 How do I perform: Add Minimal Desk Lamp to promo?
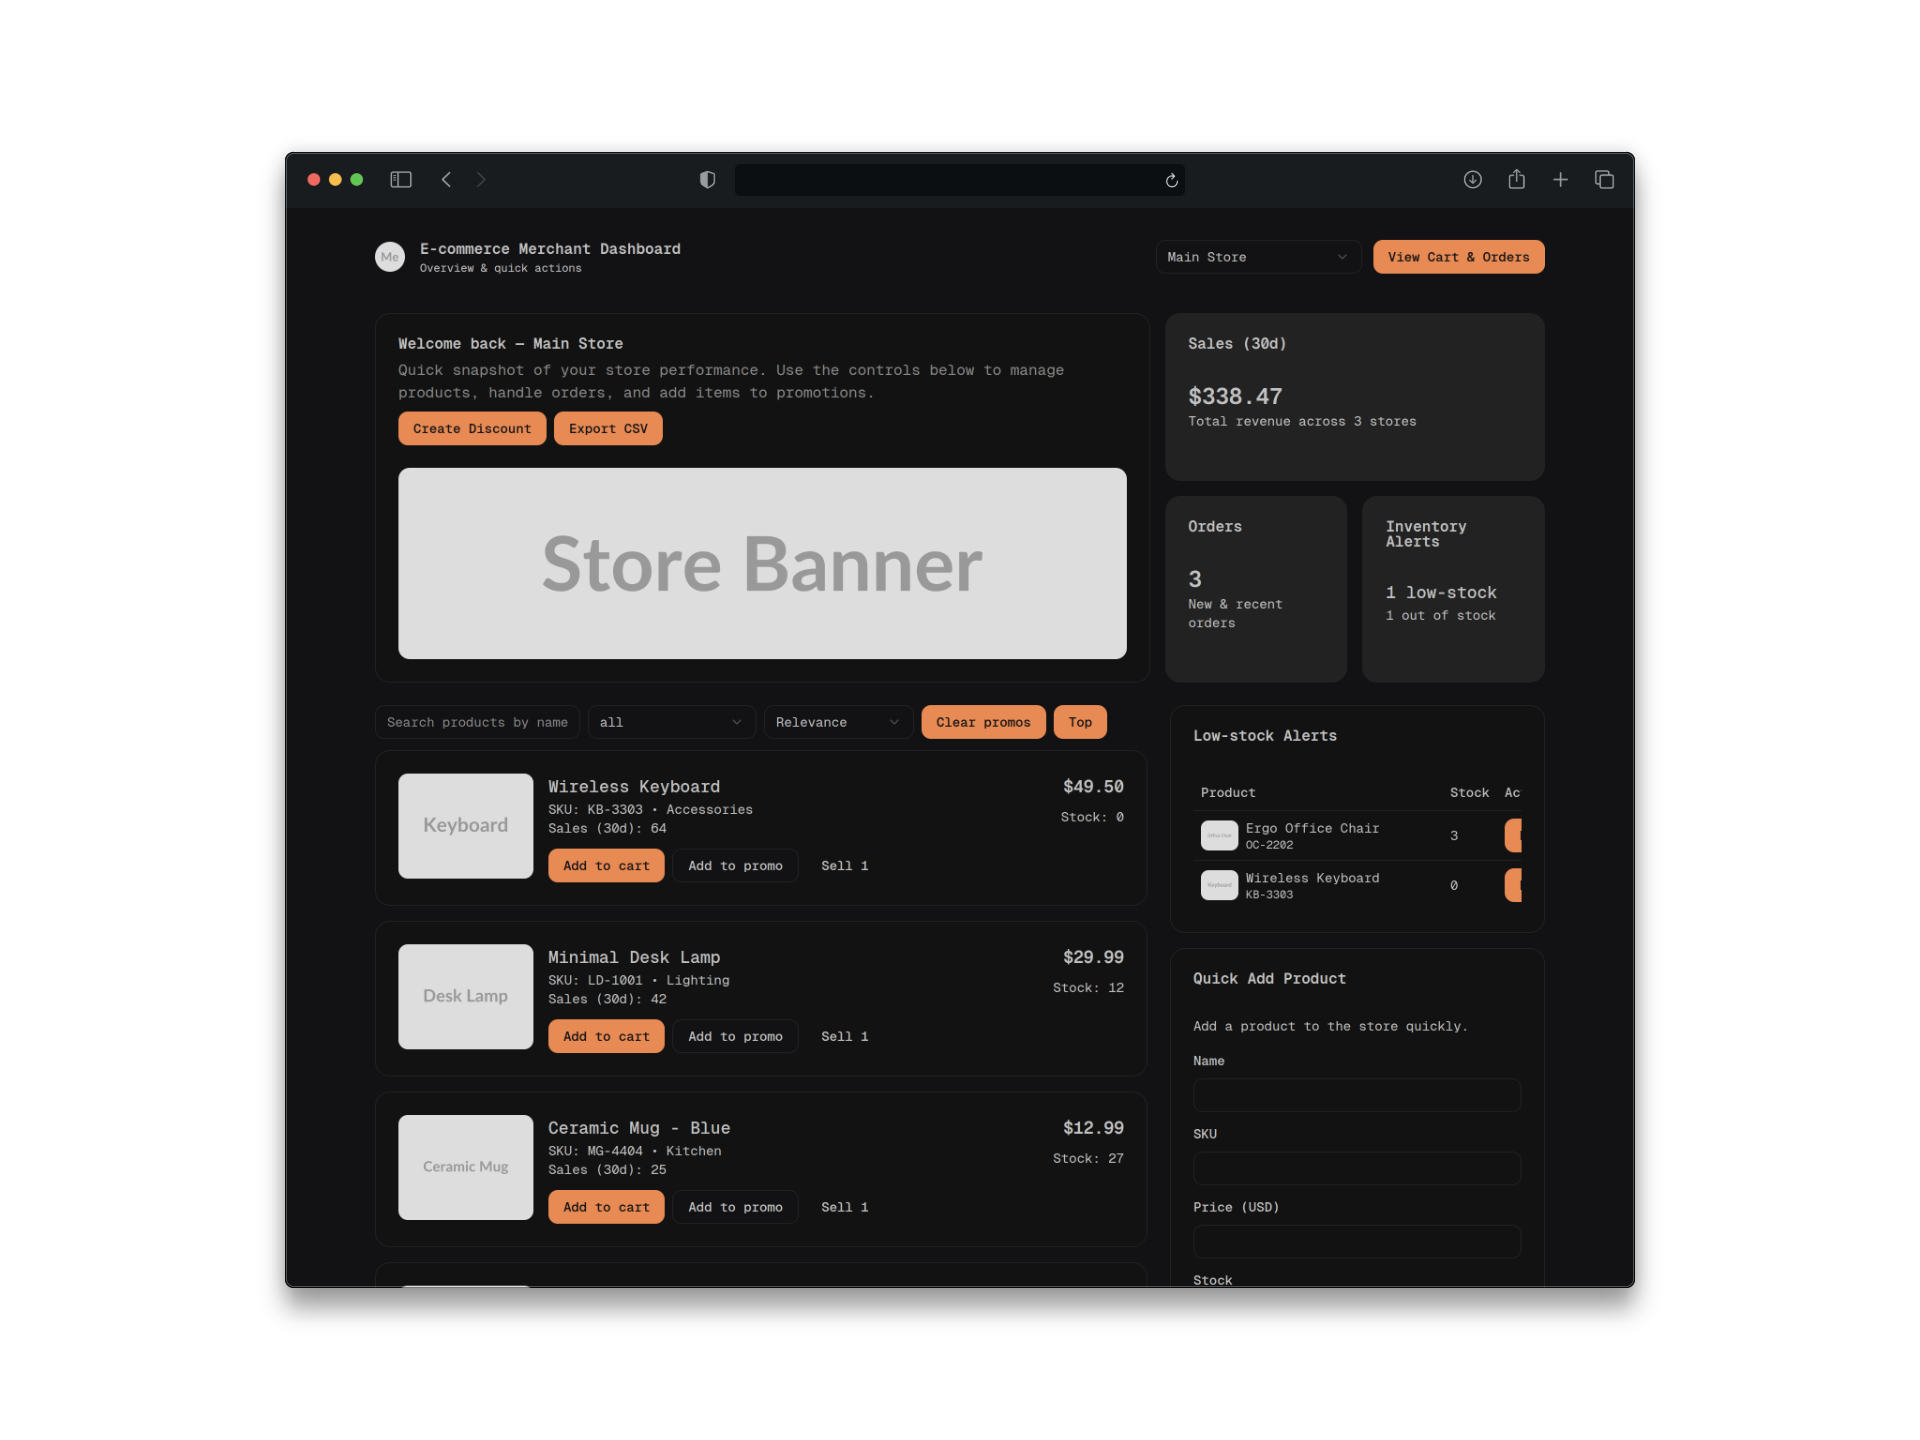[735, 1037]
